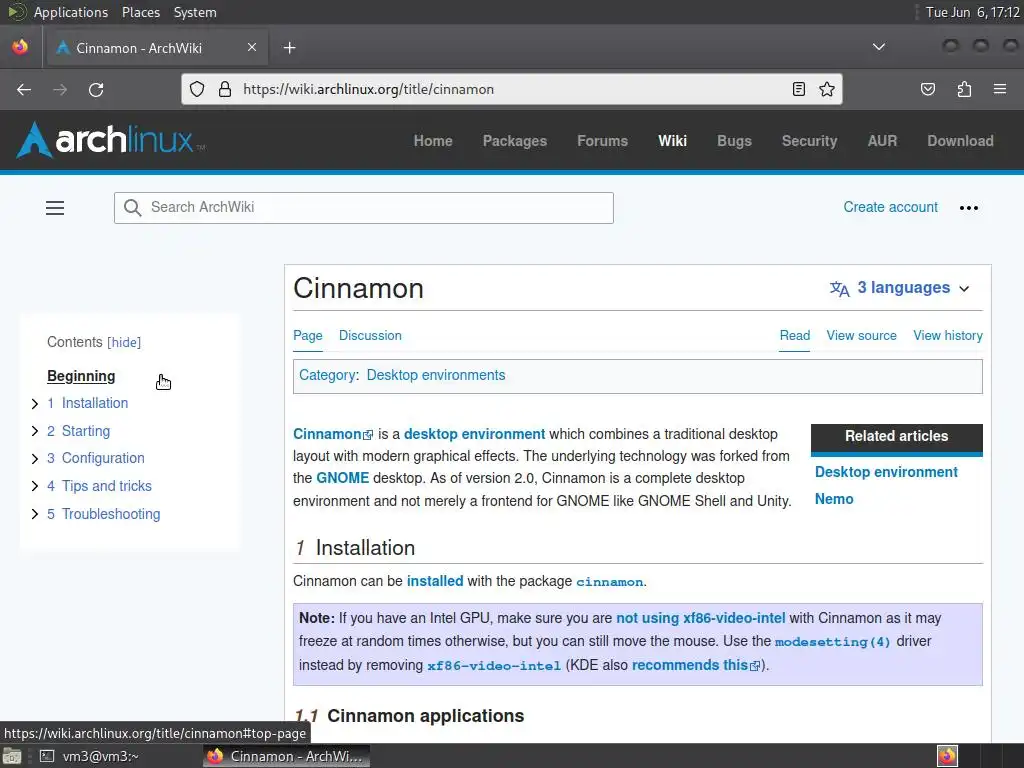Open Security in the Arch navigation bar
Viewport: 1024px width, 768px height.
coord(809,141)
